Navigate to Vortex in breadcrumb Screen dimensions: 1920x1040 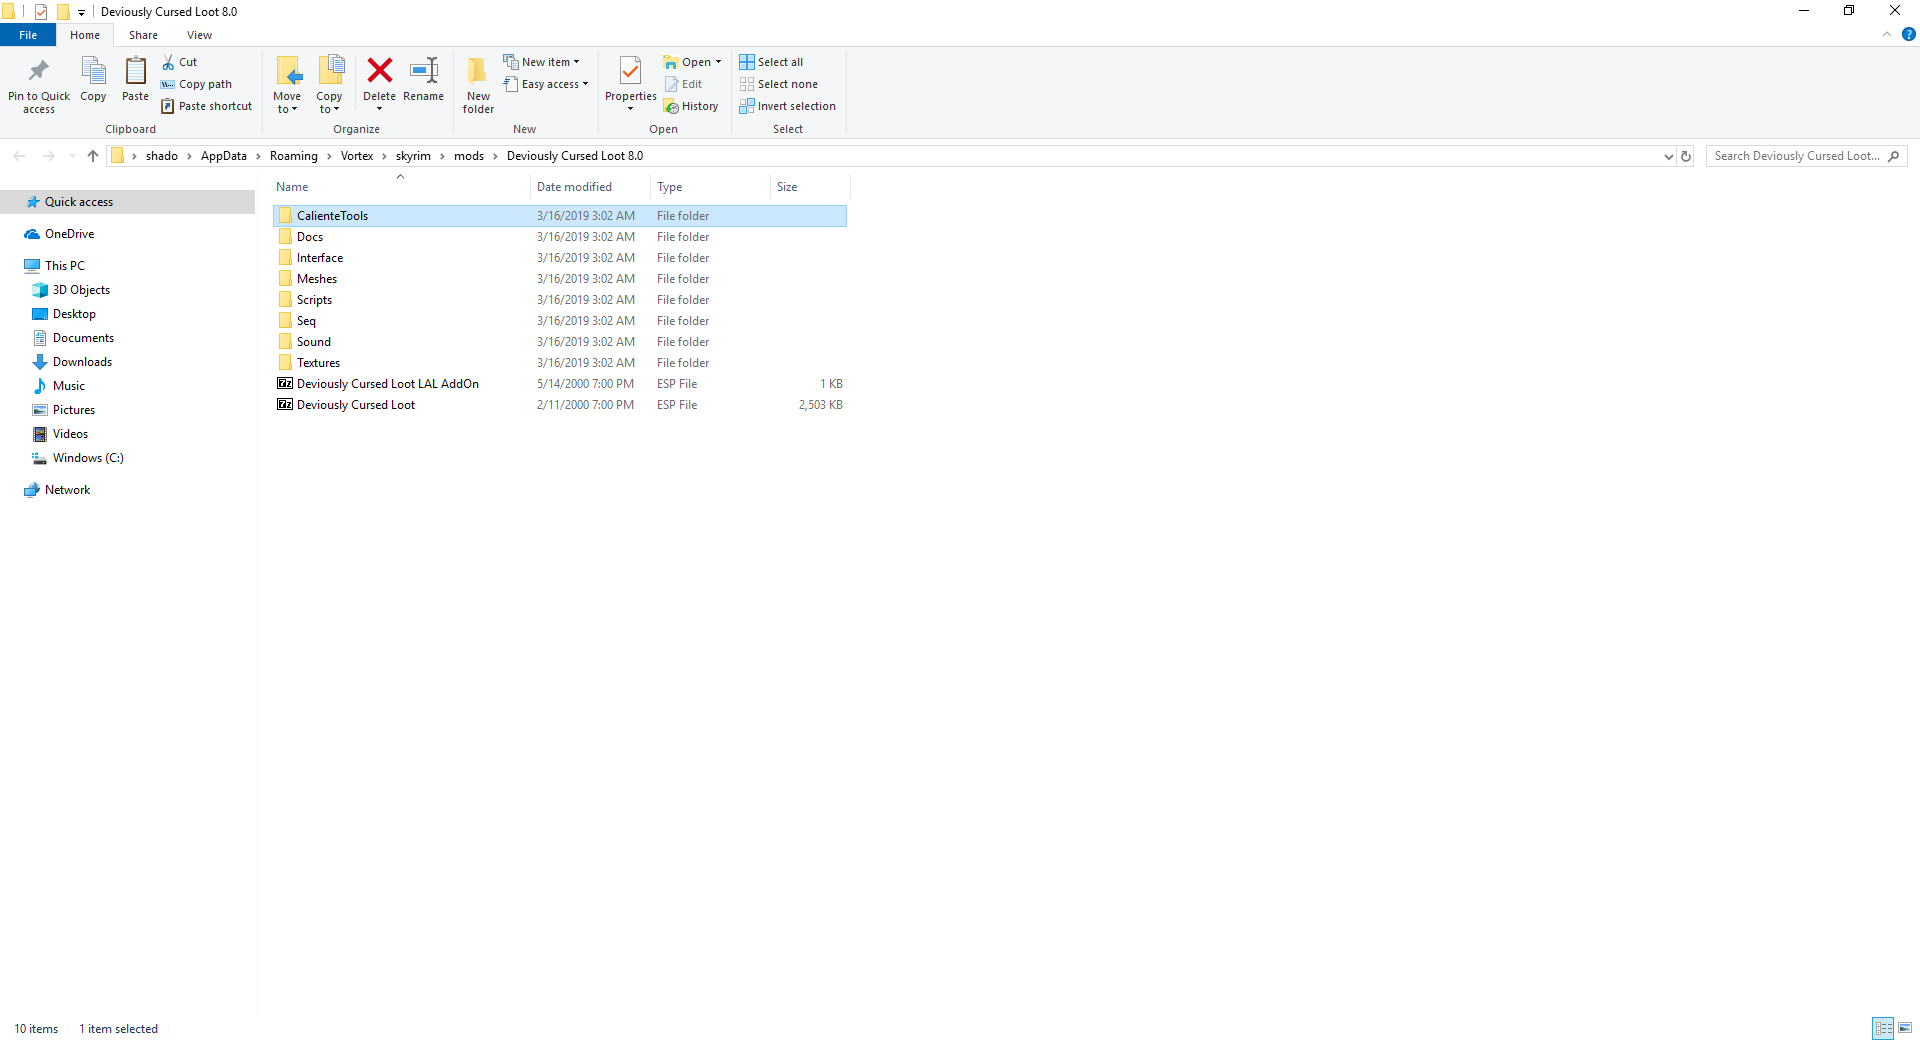pos(357,156)
